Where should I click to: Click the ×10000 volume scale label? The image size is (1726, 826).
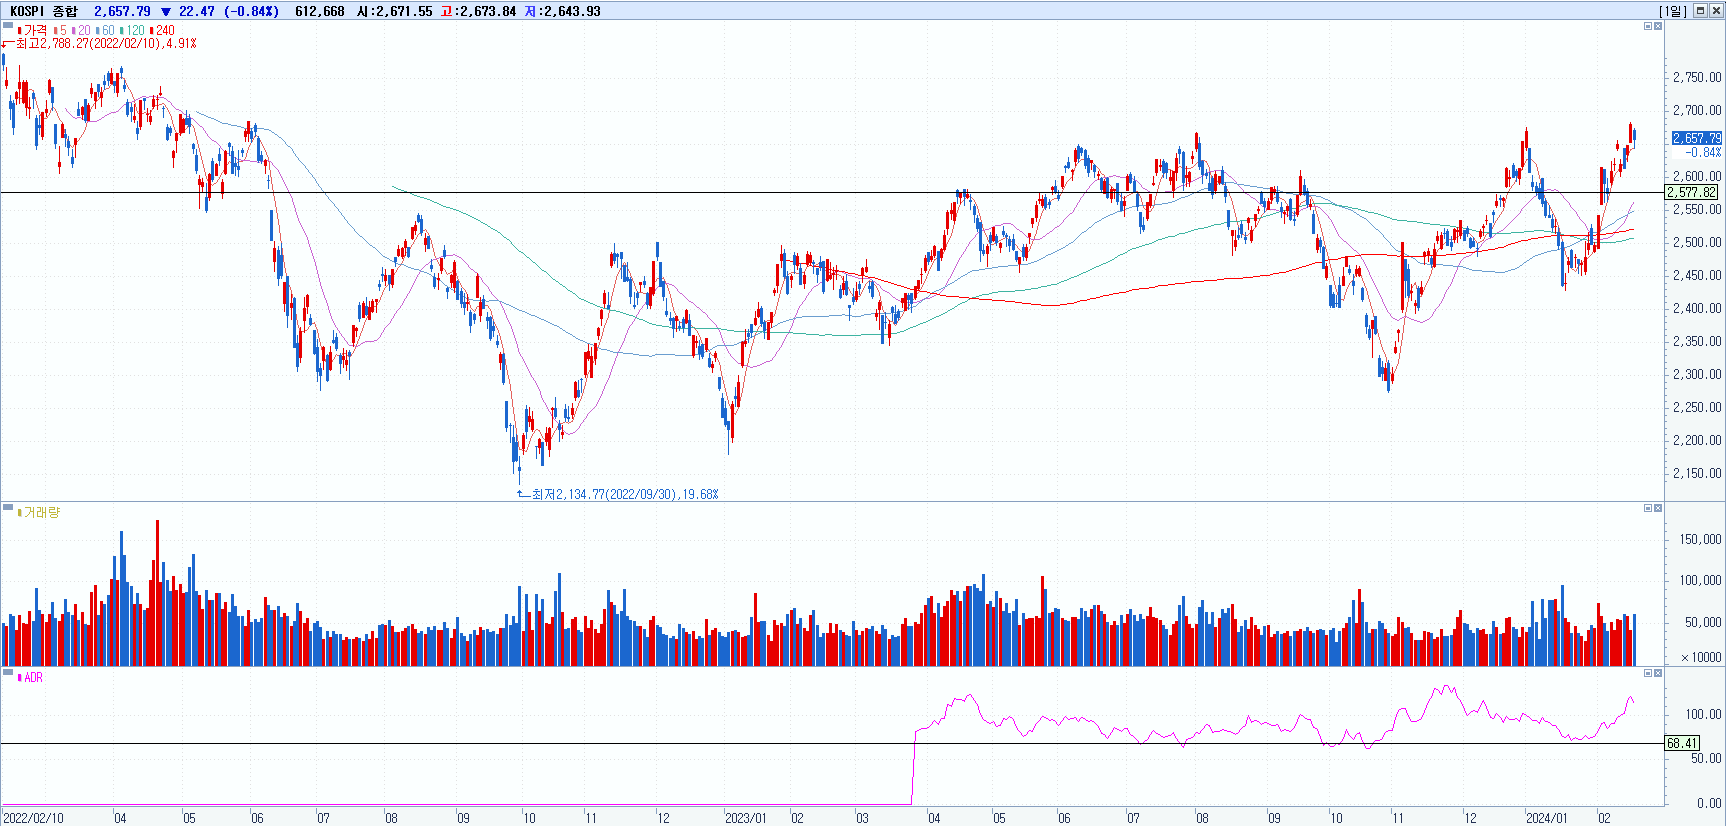tap(1702, 657)
